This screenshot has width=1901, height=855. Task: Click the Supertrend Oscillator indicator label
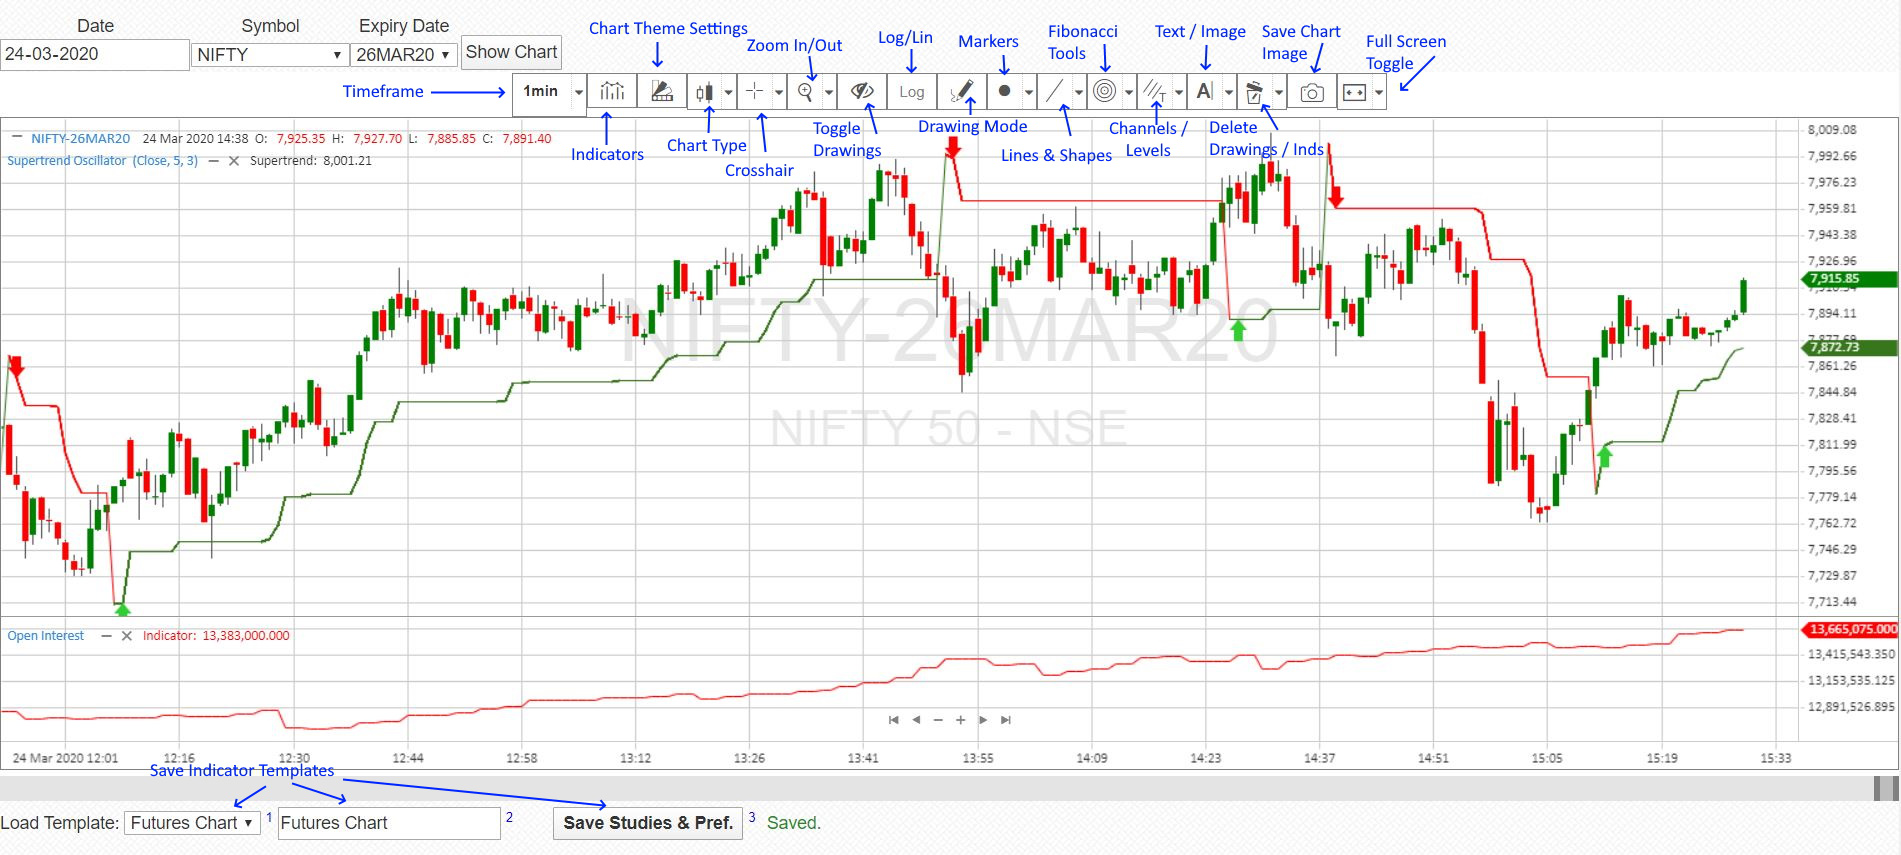102,161
